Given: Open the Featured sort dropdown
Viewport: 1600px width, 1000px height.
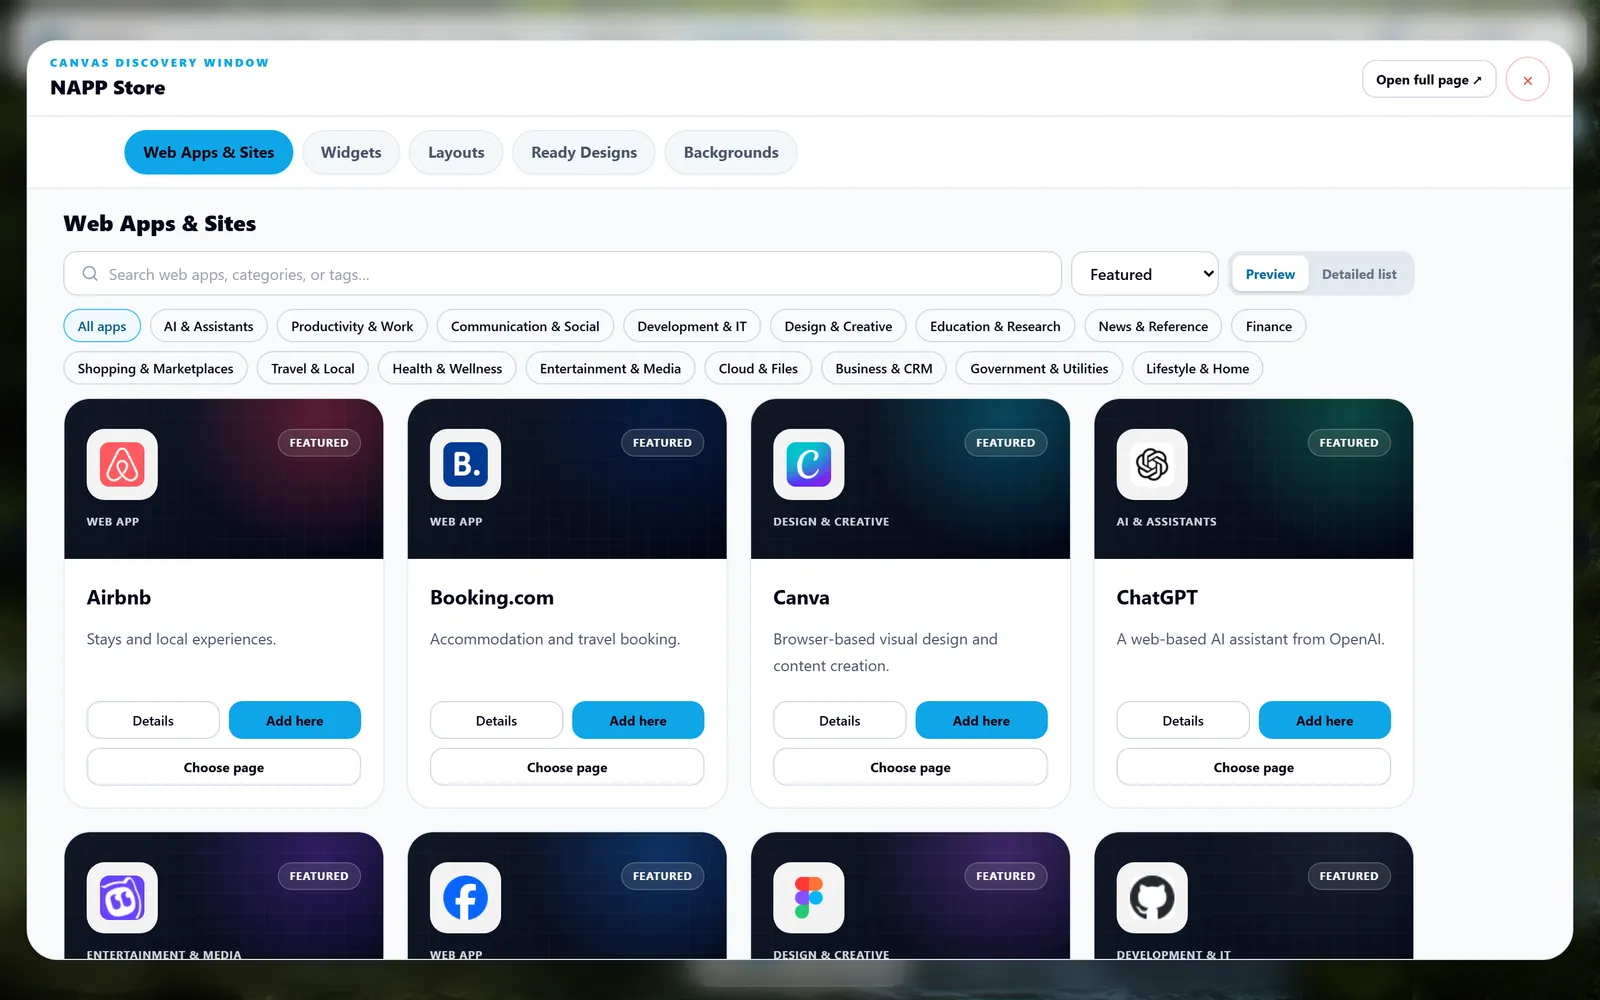Looking at the screenshot, I should [x=1144, y=274].
